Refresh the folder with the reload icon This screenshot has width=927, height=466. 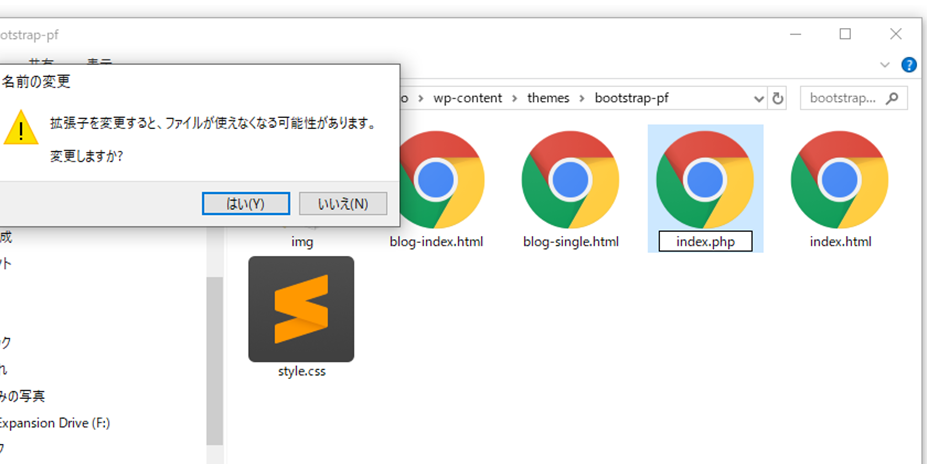click(x=778, y=98)
